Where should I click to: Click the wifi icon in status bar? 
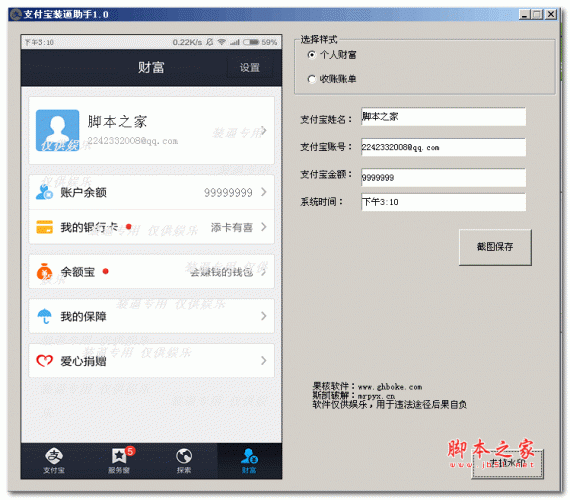pyautogui.click(x=221, y=42)
